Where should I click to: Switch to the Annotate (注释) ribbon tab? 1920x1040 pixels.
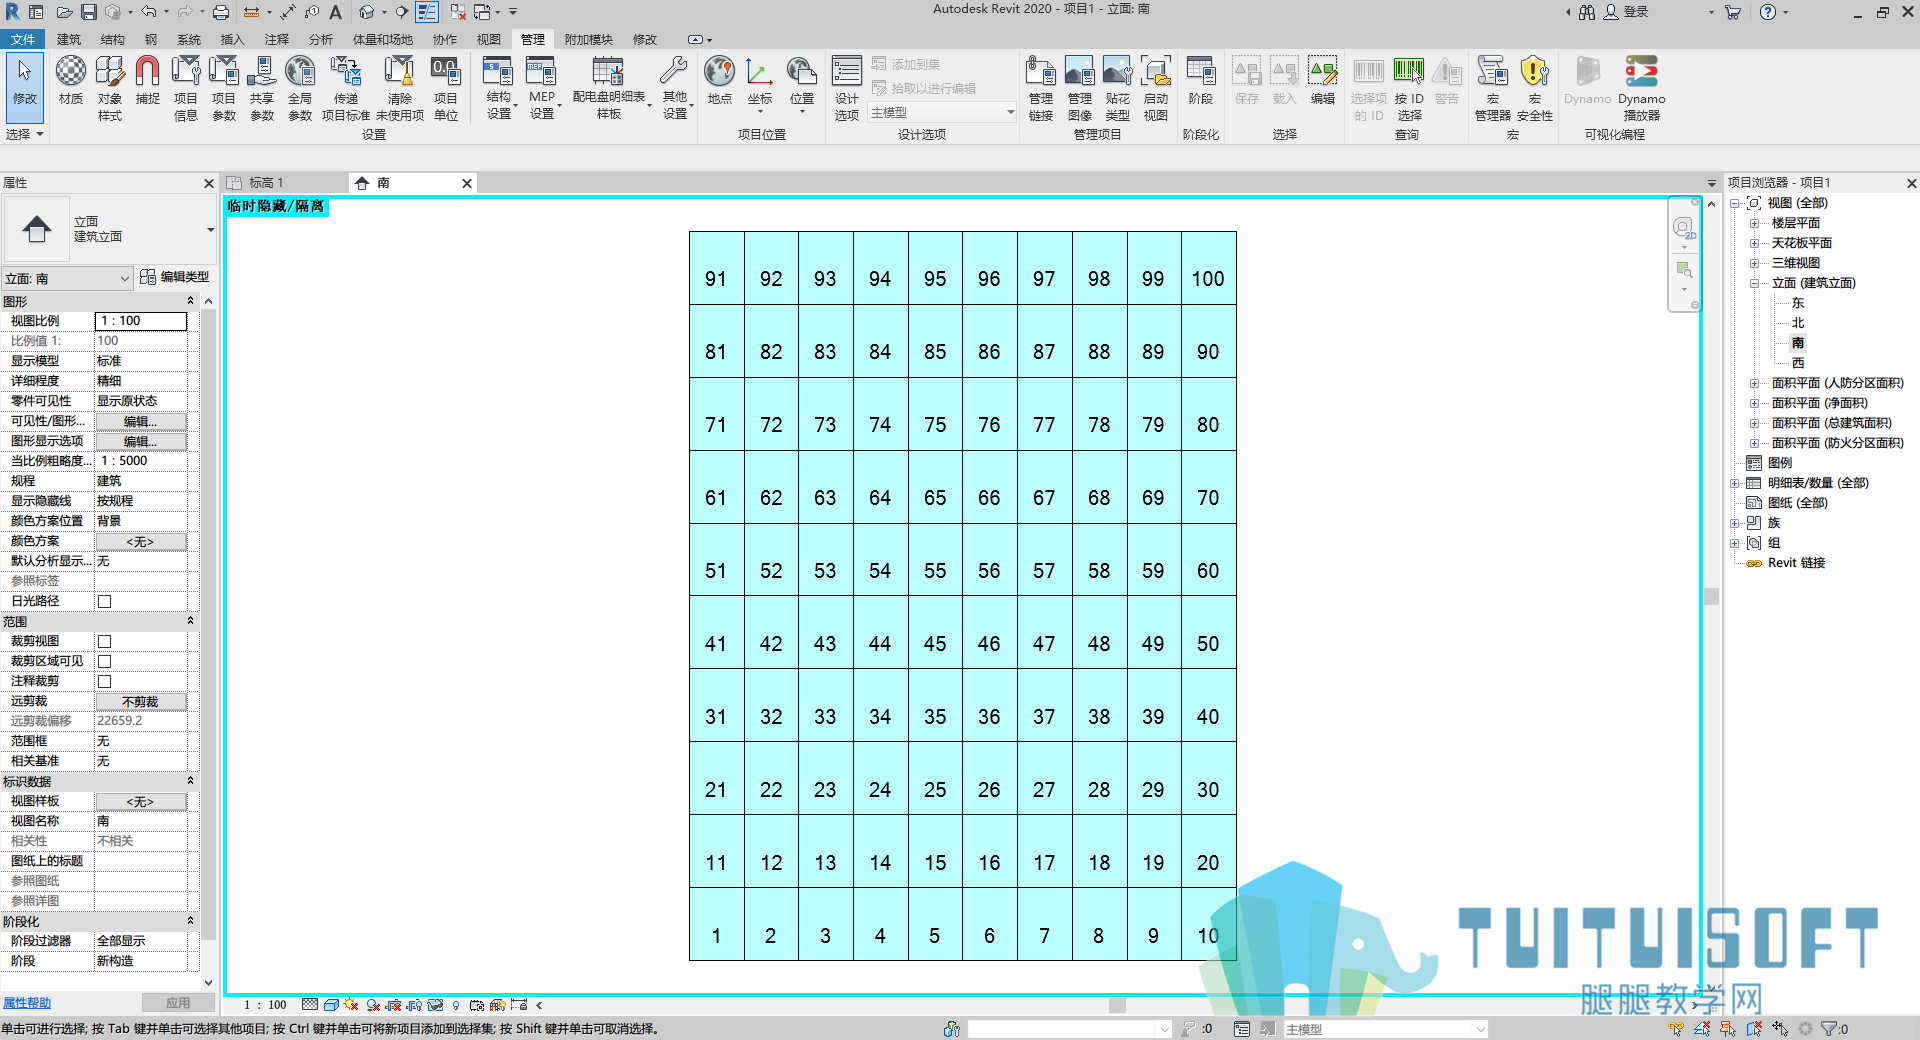(x=276, y=39)
